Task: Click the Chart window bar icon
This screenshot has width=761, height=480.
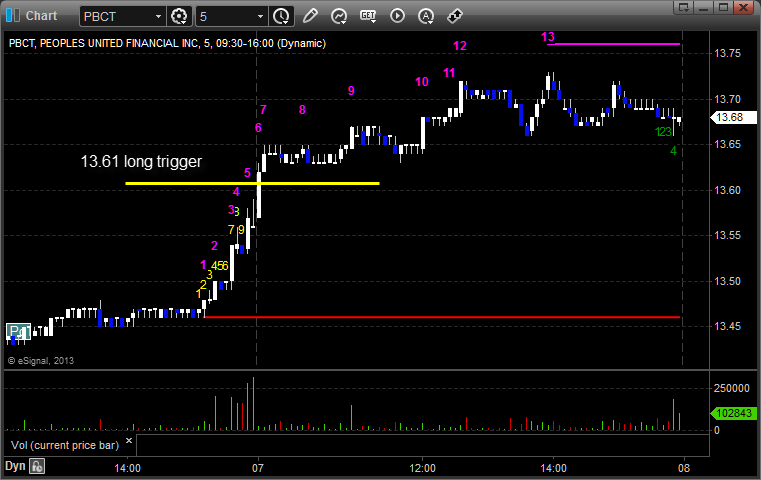Action: point(13,16)
